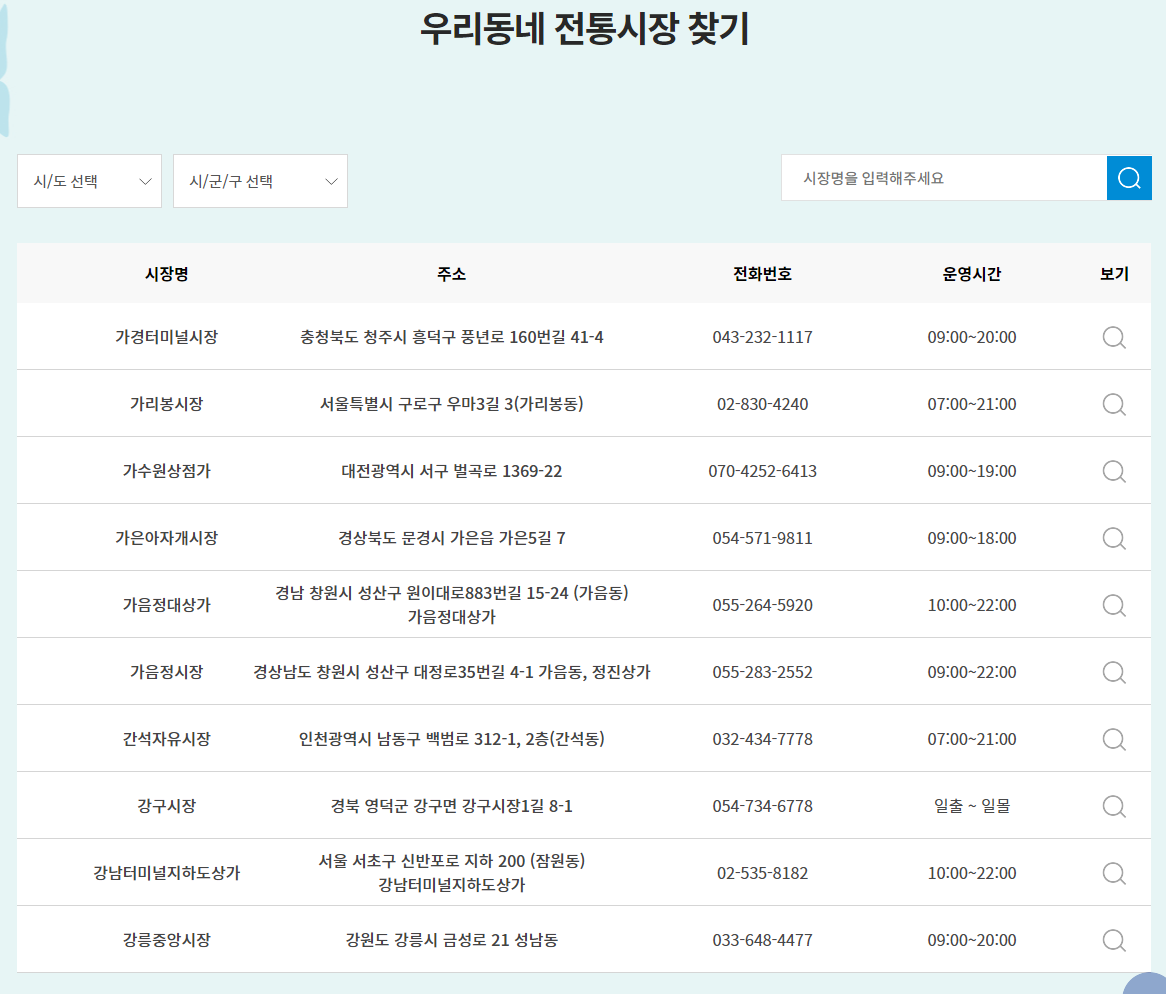Click phone number 043-232-1117
This screenshot has width=1166, height=994.
click(x=762, y=337)
